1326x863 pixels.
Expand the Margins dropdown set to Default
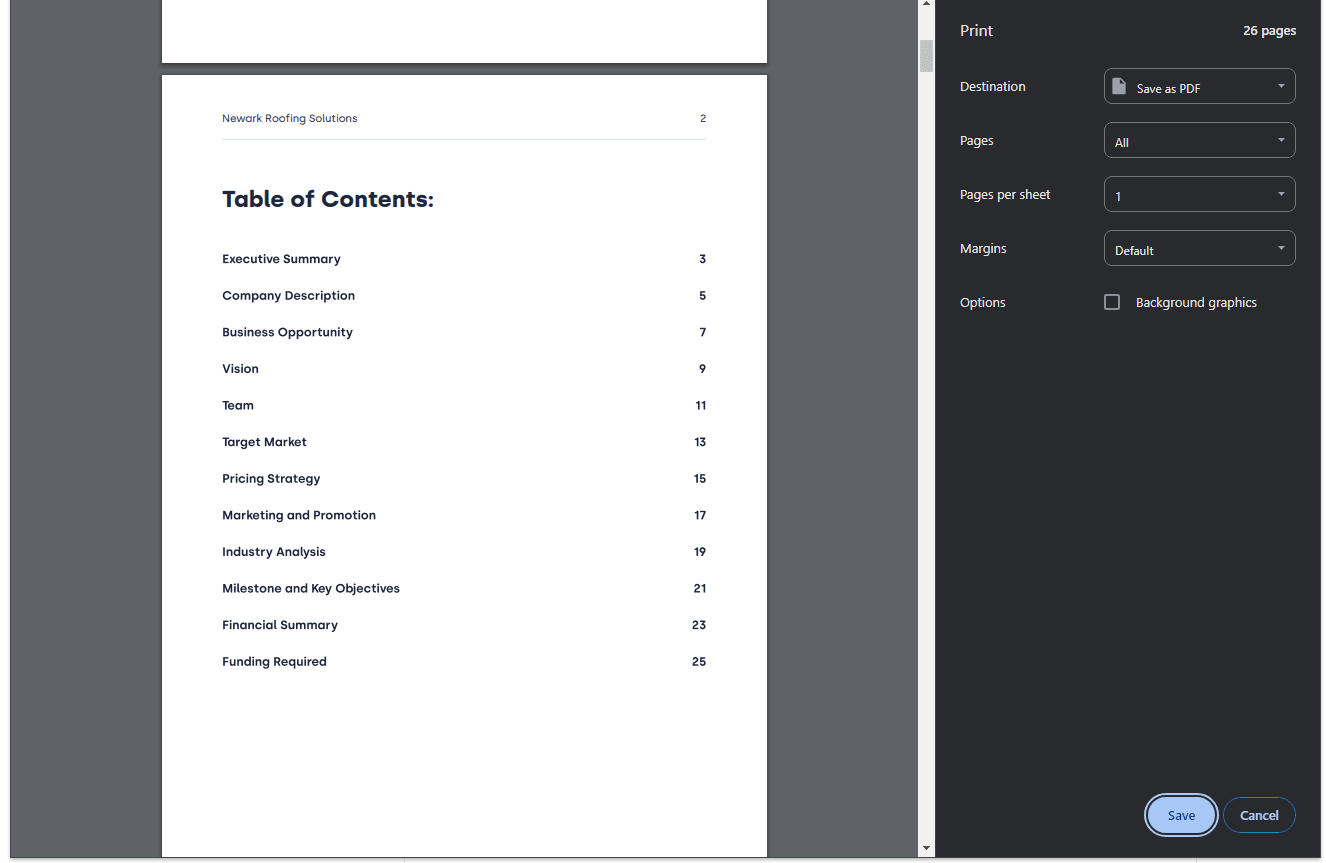click(1199, 249)
